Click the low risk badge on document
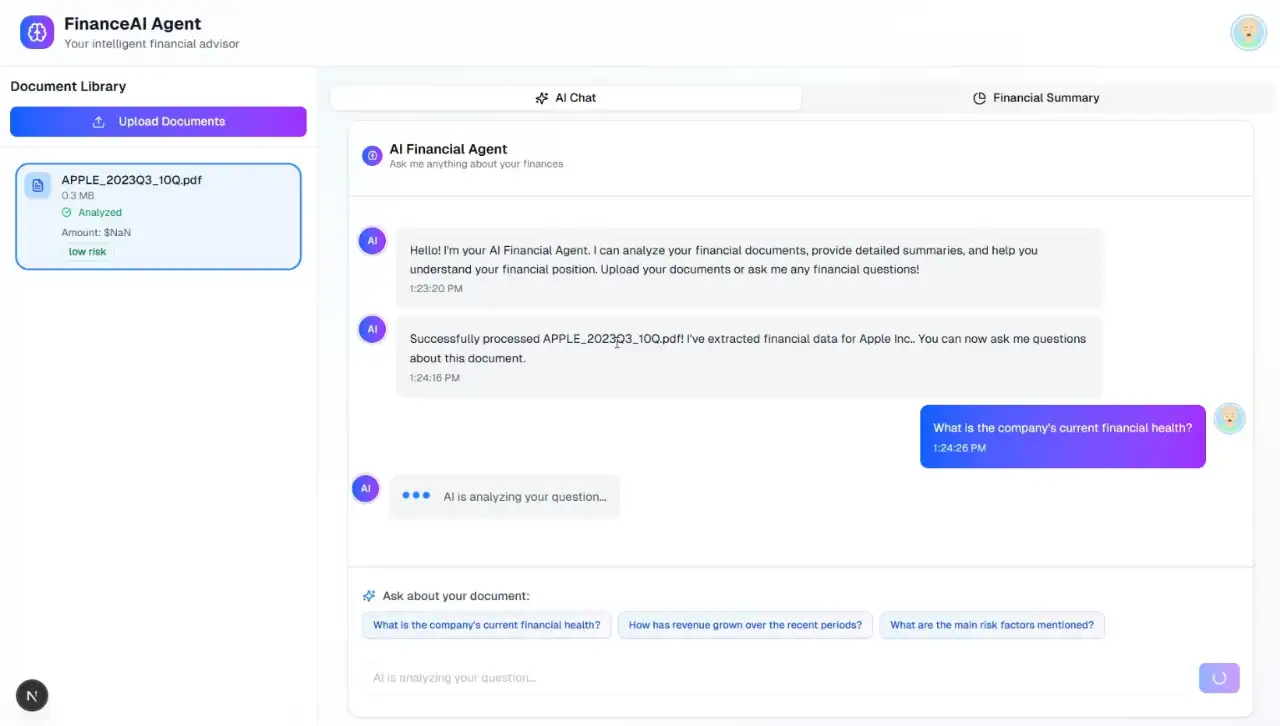This screenshot has width=1280, height=726. [x=87, y=252]
